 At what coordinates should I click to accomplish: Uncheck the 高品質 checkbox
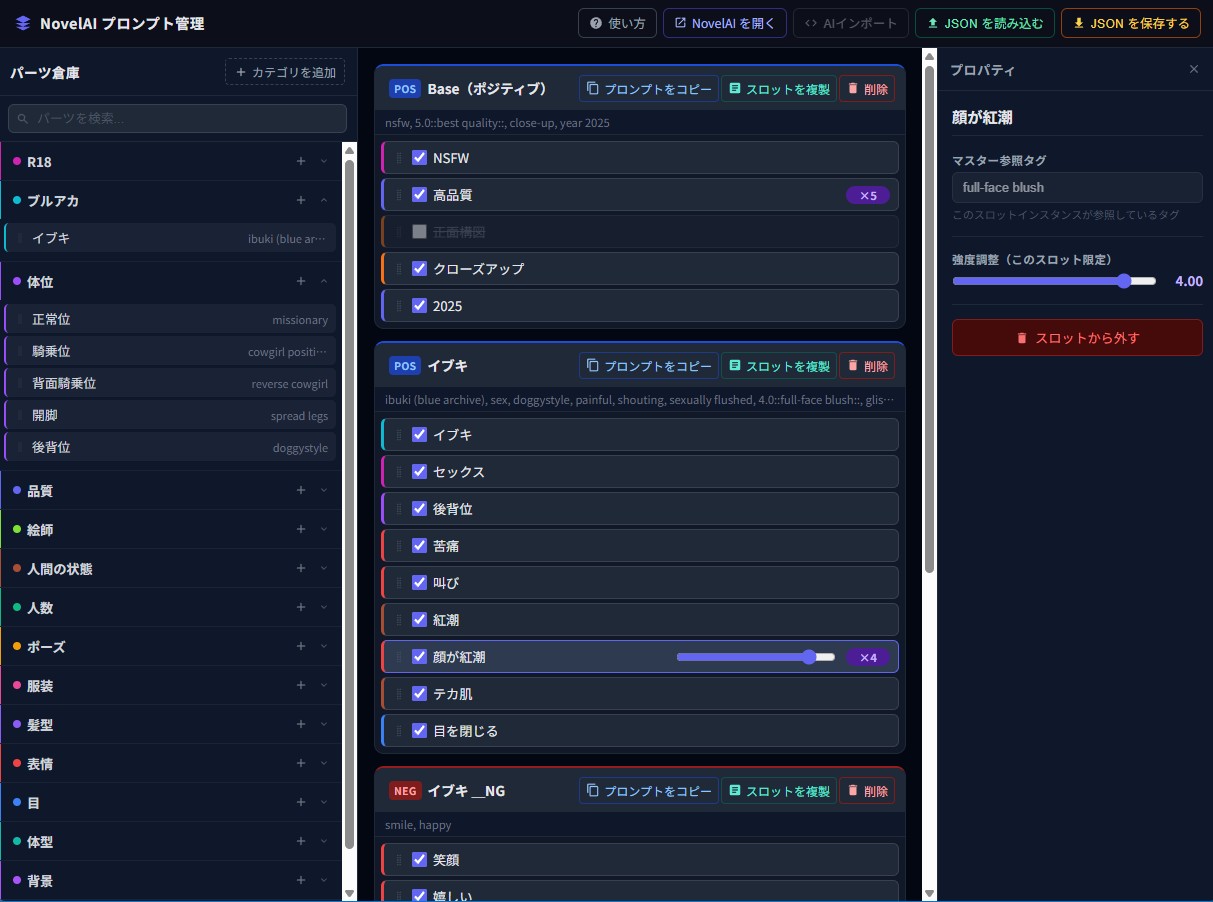click(x=420, y=195)
